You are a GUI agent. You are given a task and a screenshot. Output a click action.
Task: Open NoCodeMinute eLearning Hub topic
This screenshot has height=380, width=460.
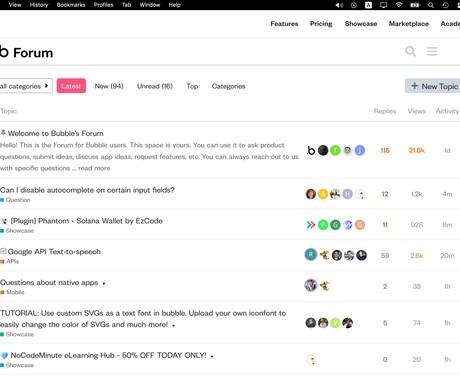pos(108,355)
